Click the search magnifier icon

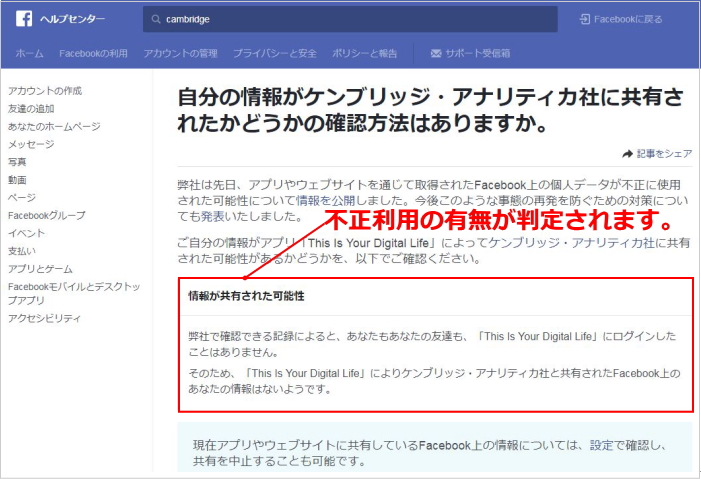(x=153, y=19)
